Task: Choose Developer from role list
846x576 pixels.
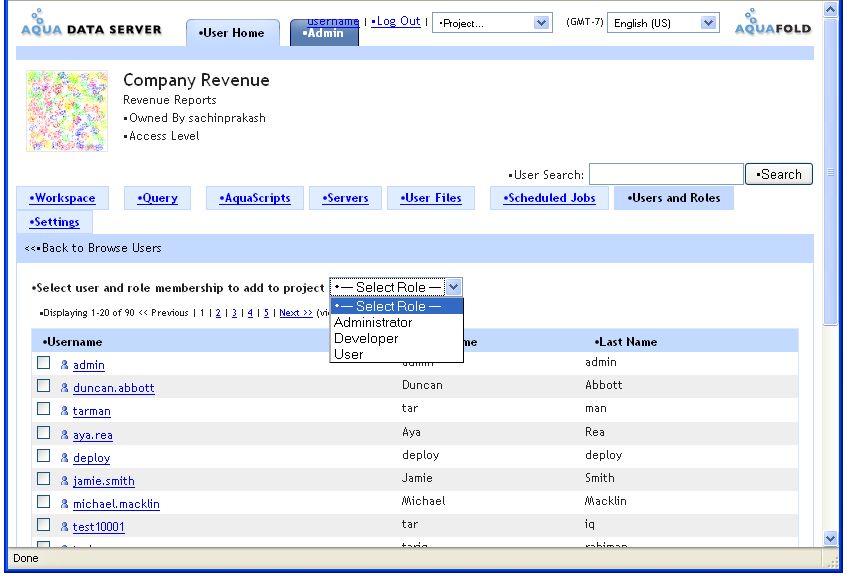Action: point(397,339)
